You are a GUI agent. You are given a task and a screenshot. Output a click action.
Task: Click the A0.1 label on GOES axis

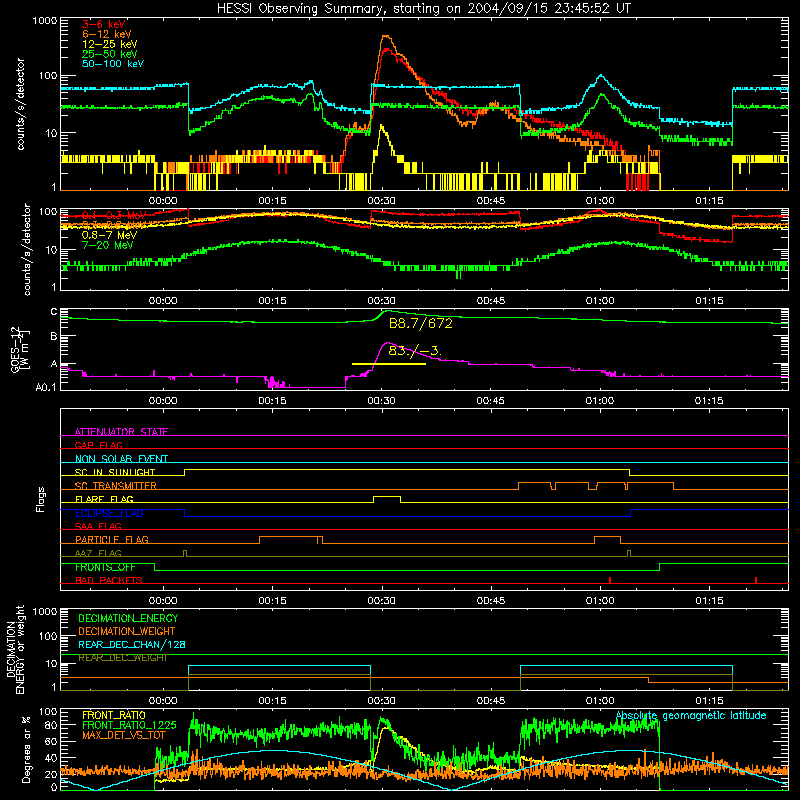pyautogui.click(x=46, y=388)
